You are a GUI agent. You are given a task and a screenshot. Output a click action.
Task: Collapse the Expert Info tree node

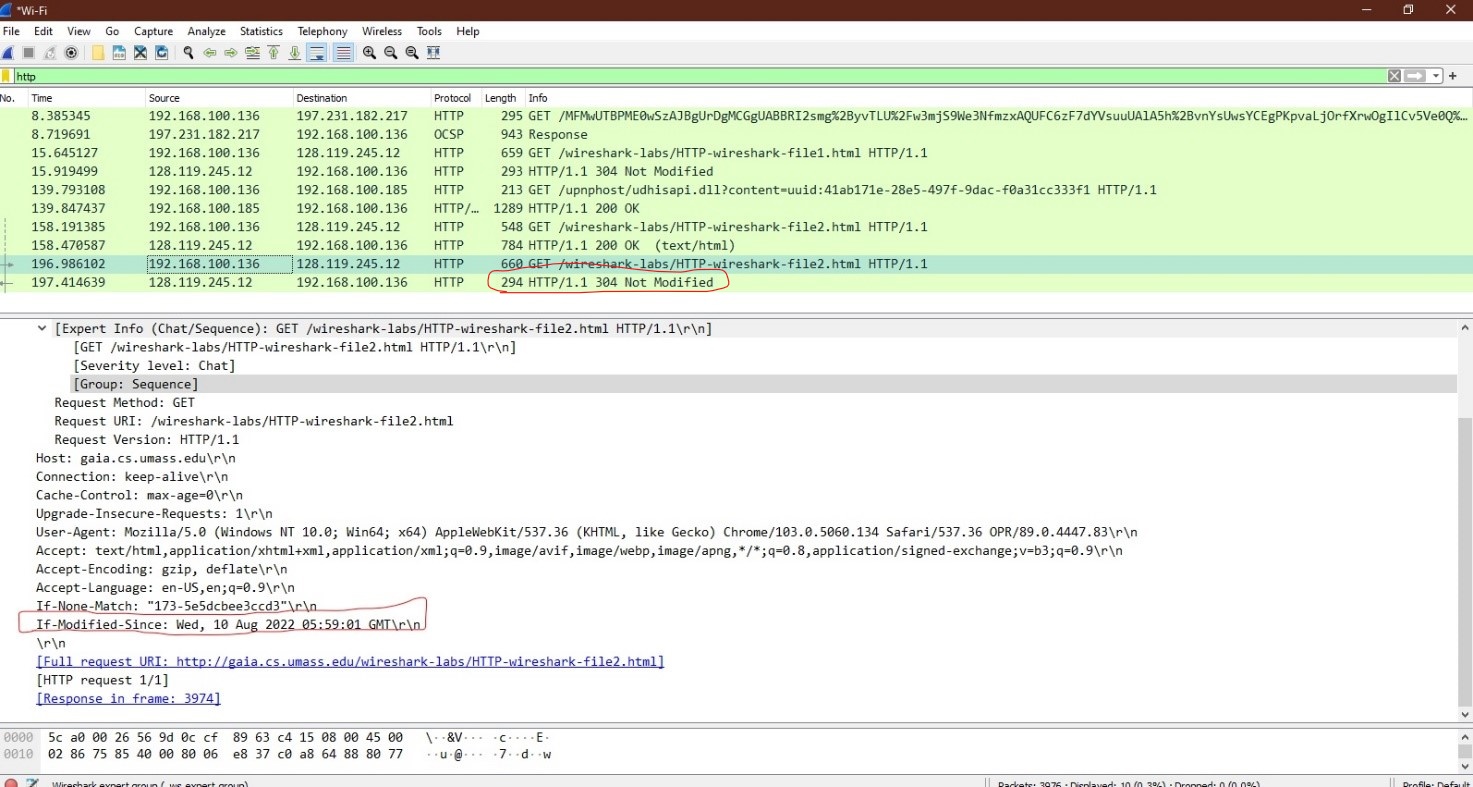[x=42, y=329]
